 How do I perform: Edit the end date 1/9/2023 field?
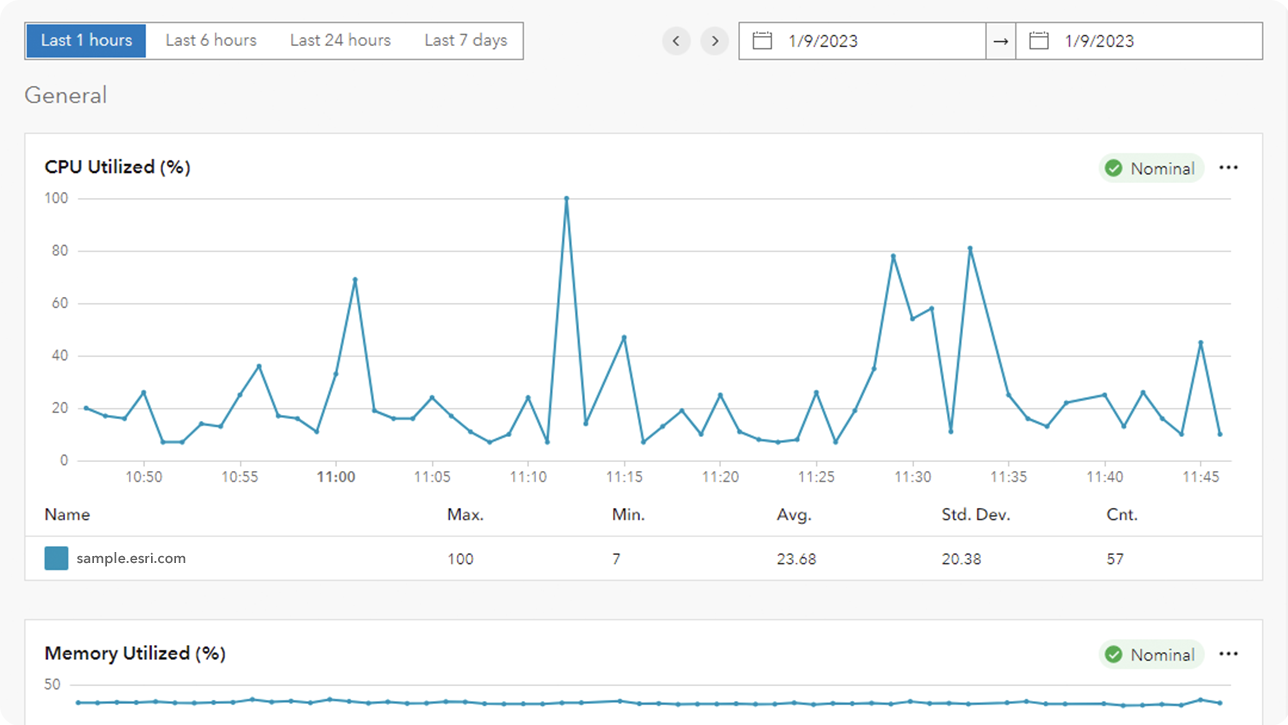click(1139, 41)
